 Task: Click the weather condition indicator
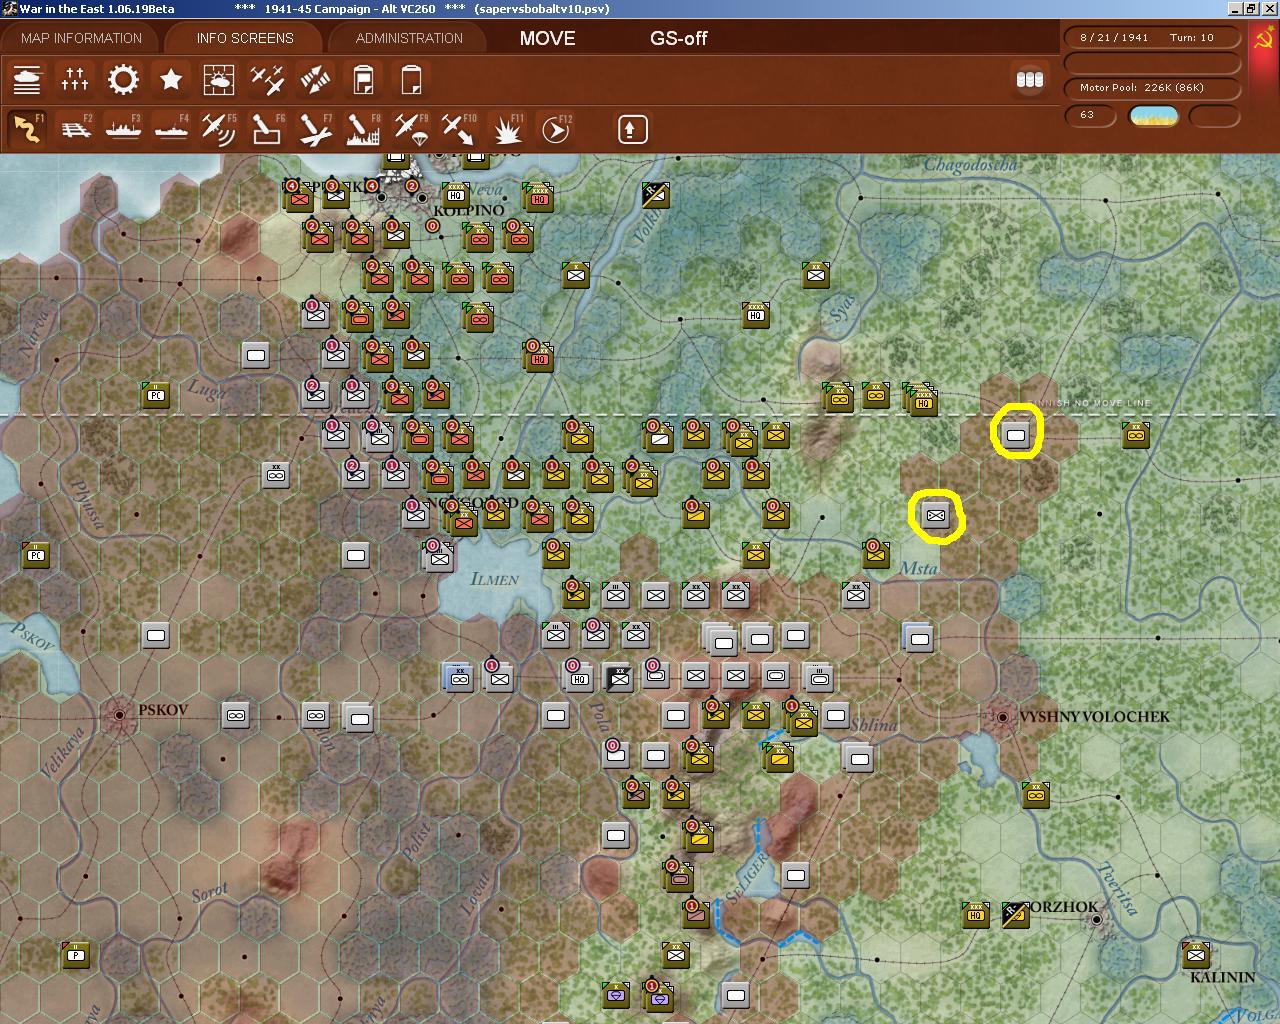coord(1153,115)
